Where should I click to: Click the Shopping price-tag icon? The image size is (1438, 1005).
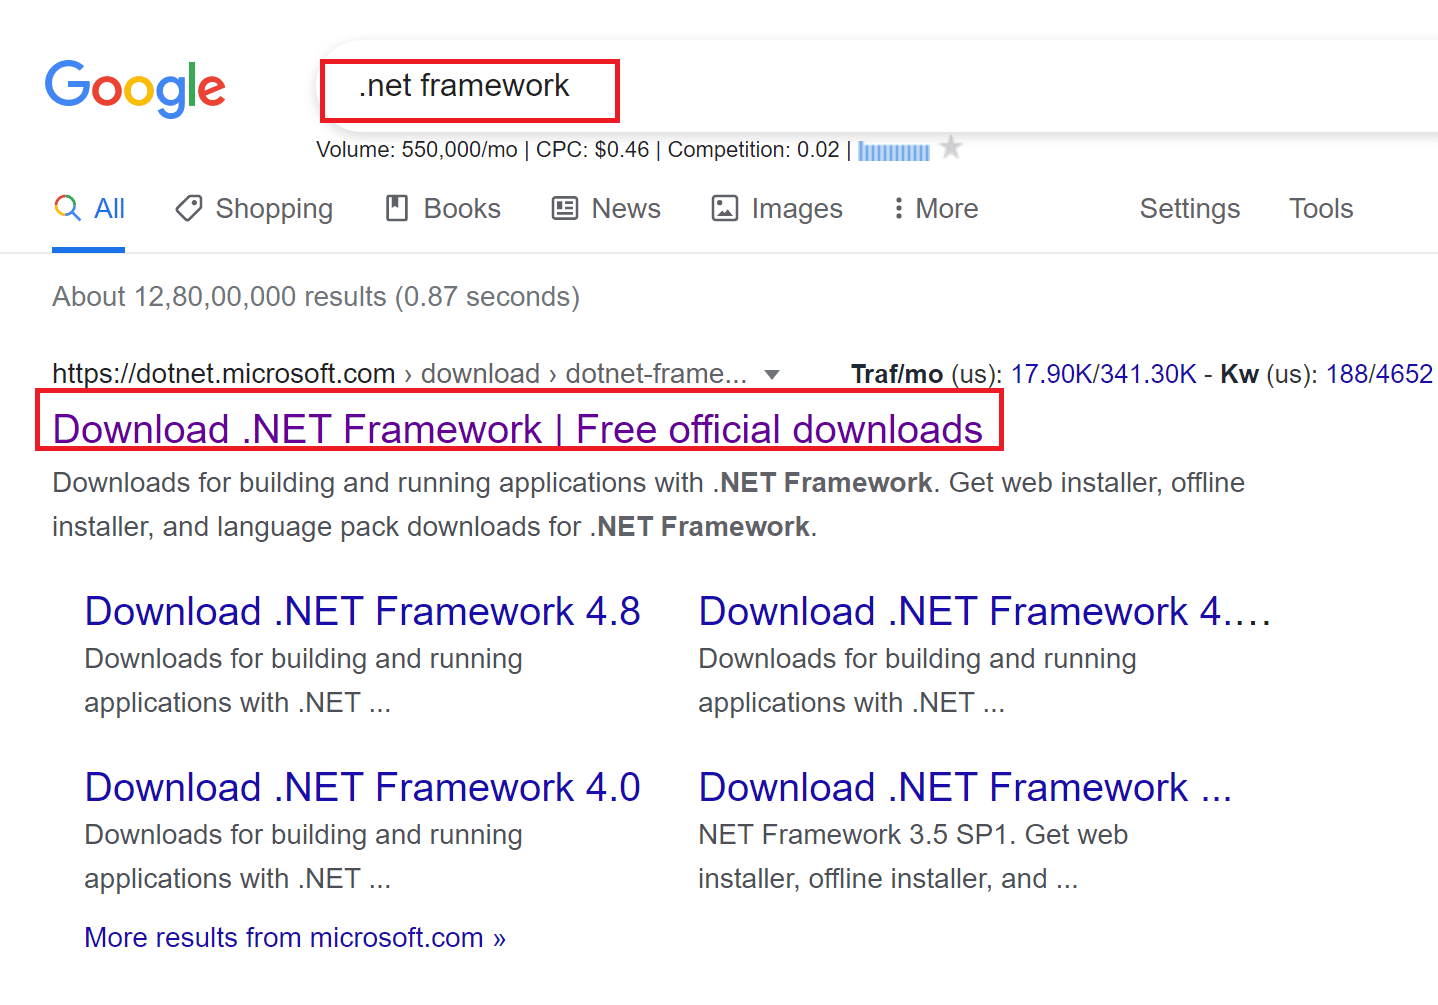189,208
